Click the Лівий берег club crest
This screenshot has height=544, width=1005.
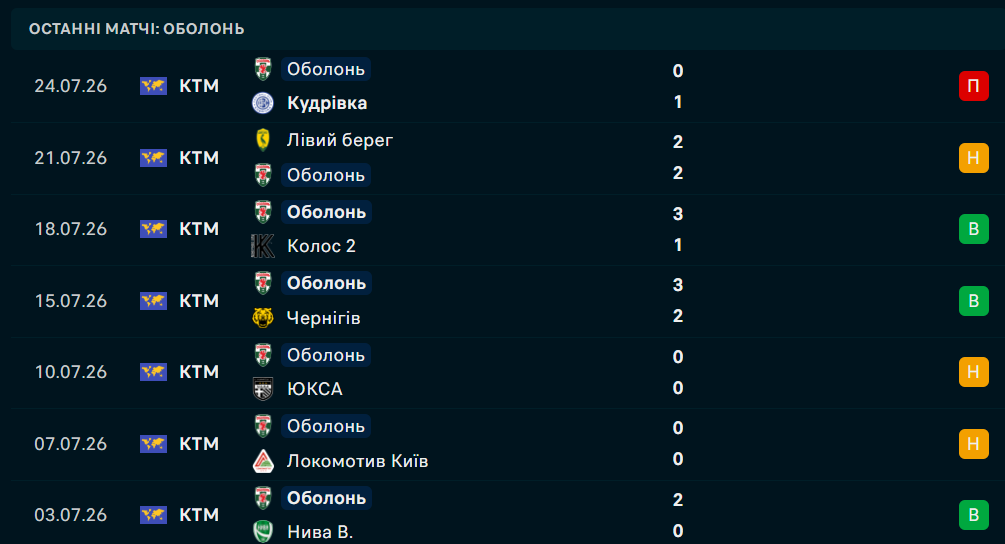(x=263, y=140)
